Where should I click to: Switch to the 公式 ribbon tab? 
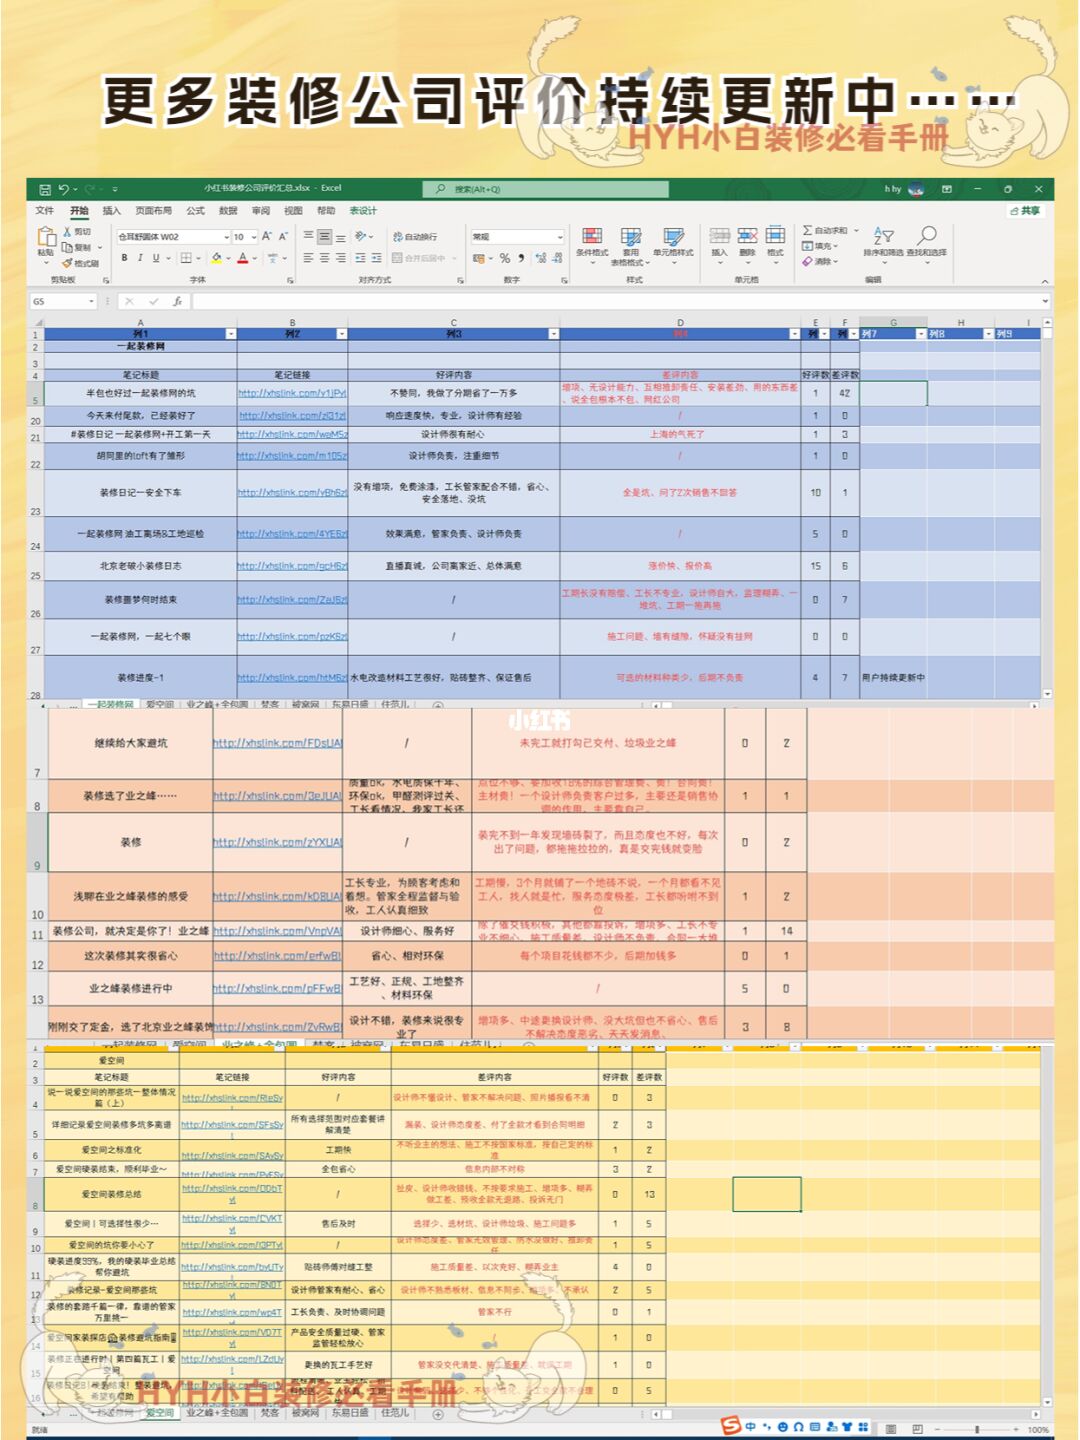click(195, 211)
